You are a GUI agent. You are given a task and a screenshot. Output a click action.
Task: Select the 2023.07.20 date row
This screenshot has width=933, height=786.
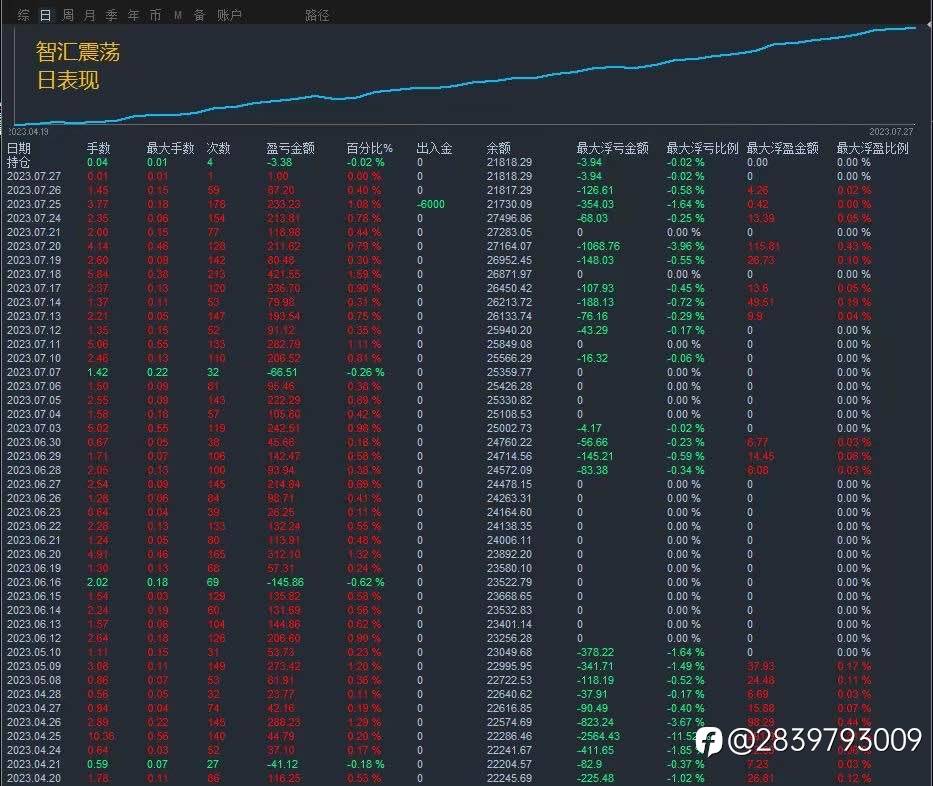34,246
